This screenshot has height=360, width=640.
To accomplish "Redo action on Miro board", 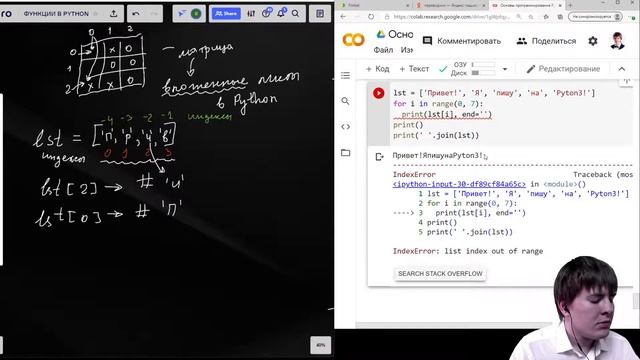I will (154, 13).
